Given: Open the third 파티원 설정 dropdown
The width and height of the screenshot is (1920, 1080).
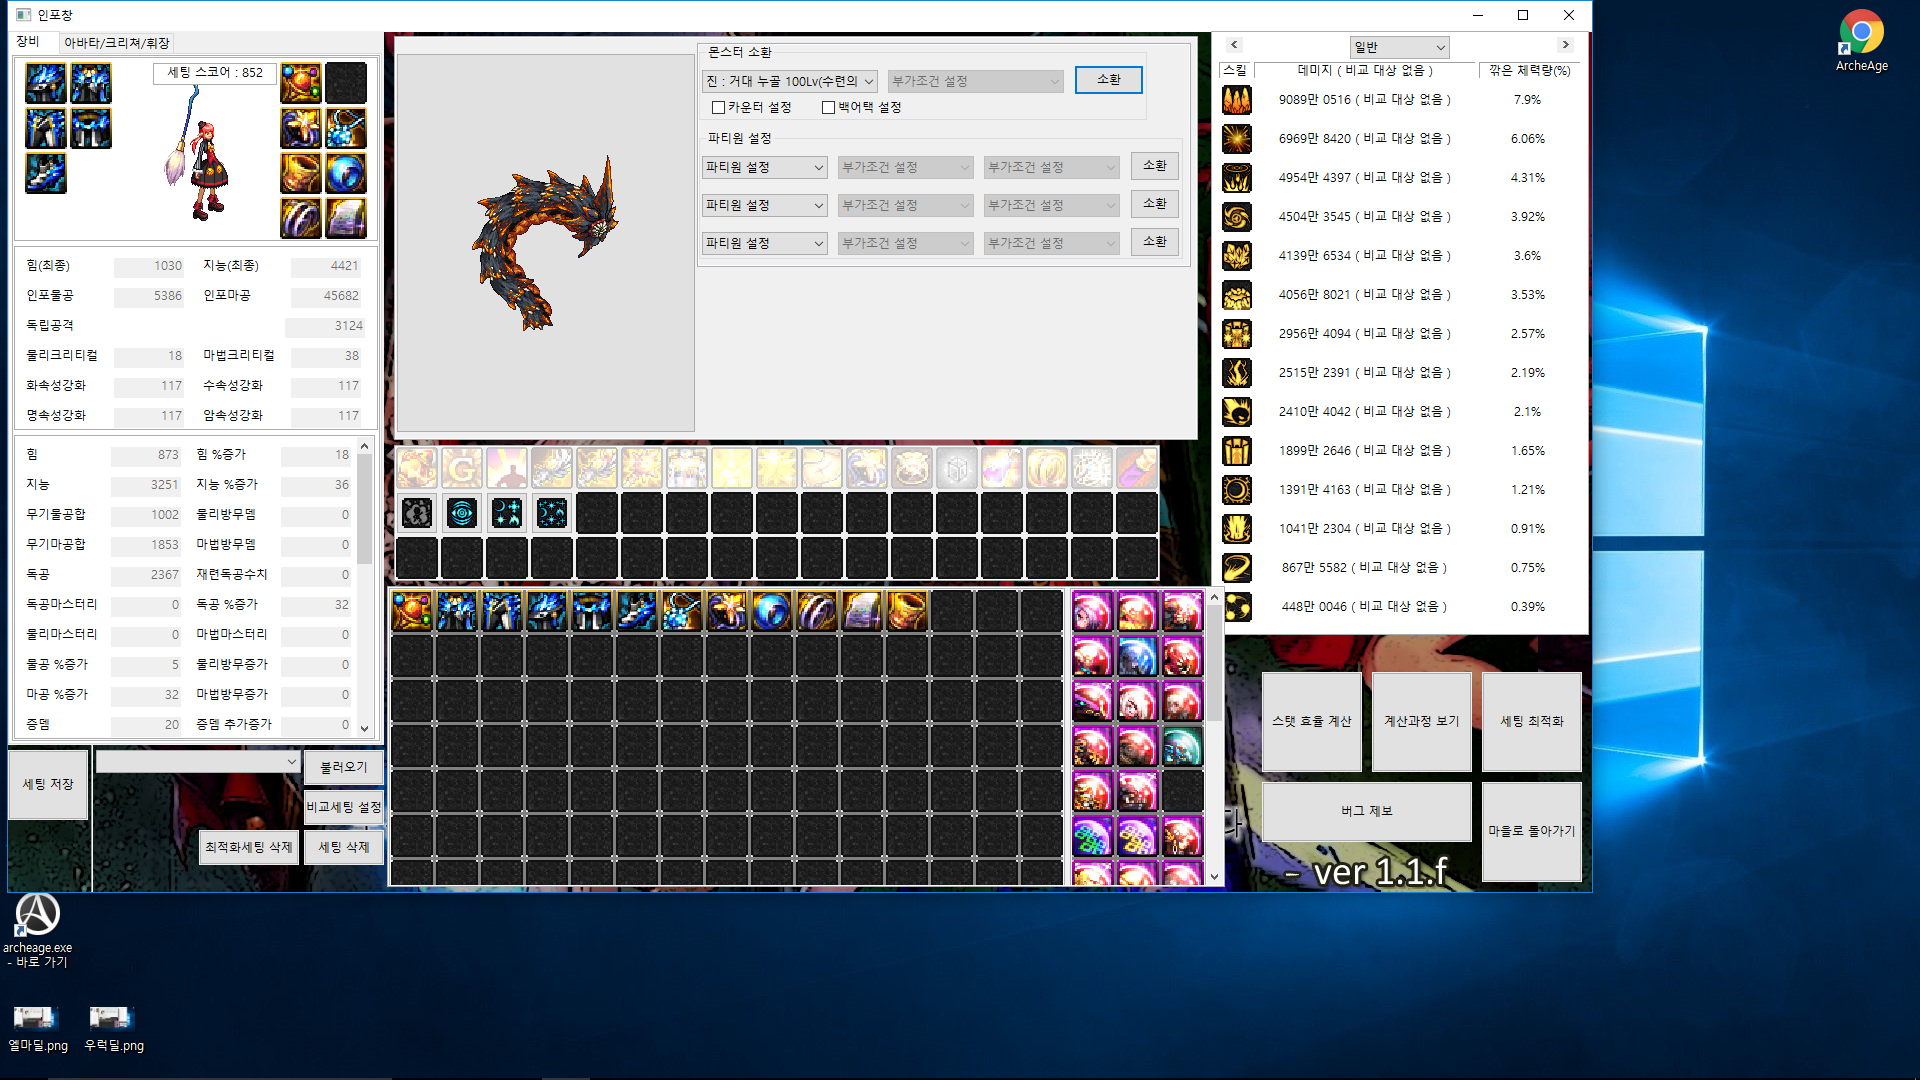Looking at the screenshot, I should [x=764, y=243].
